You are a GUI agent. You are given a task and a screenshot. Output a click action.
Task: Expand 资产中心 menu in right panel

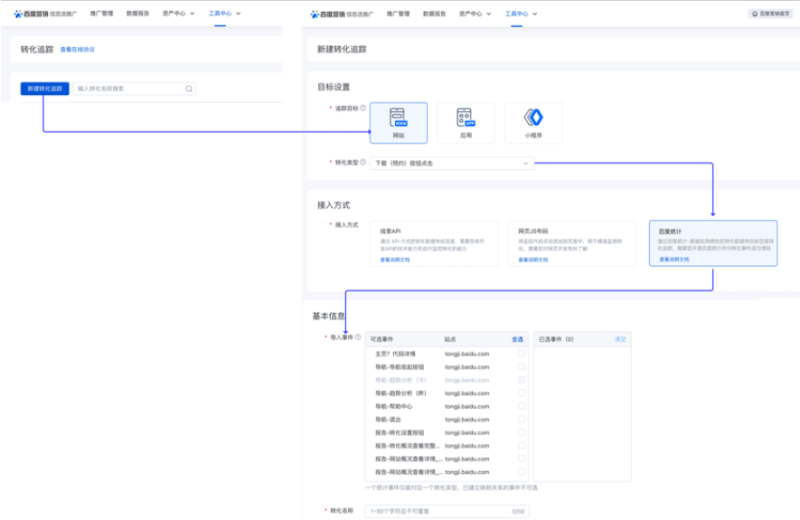tap(475, 14)
